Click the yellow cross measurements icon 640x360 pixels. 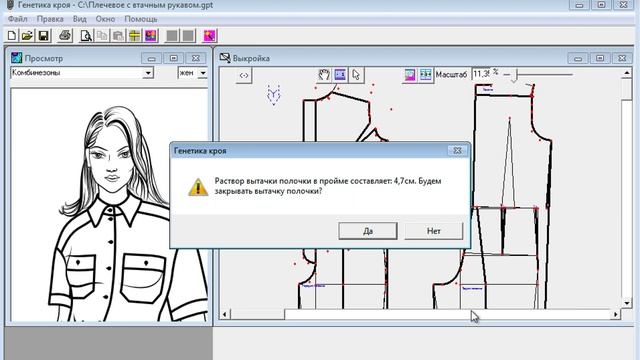[135, 36]
